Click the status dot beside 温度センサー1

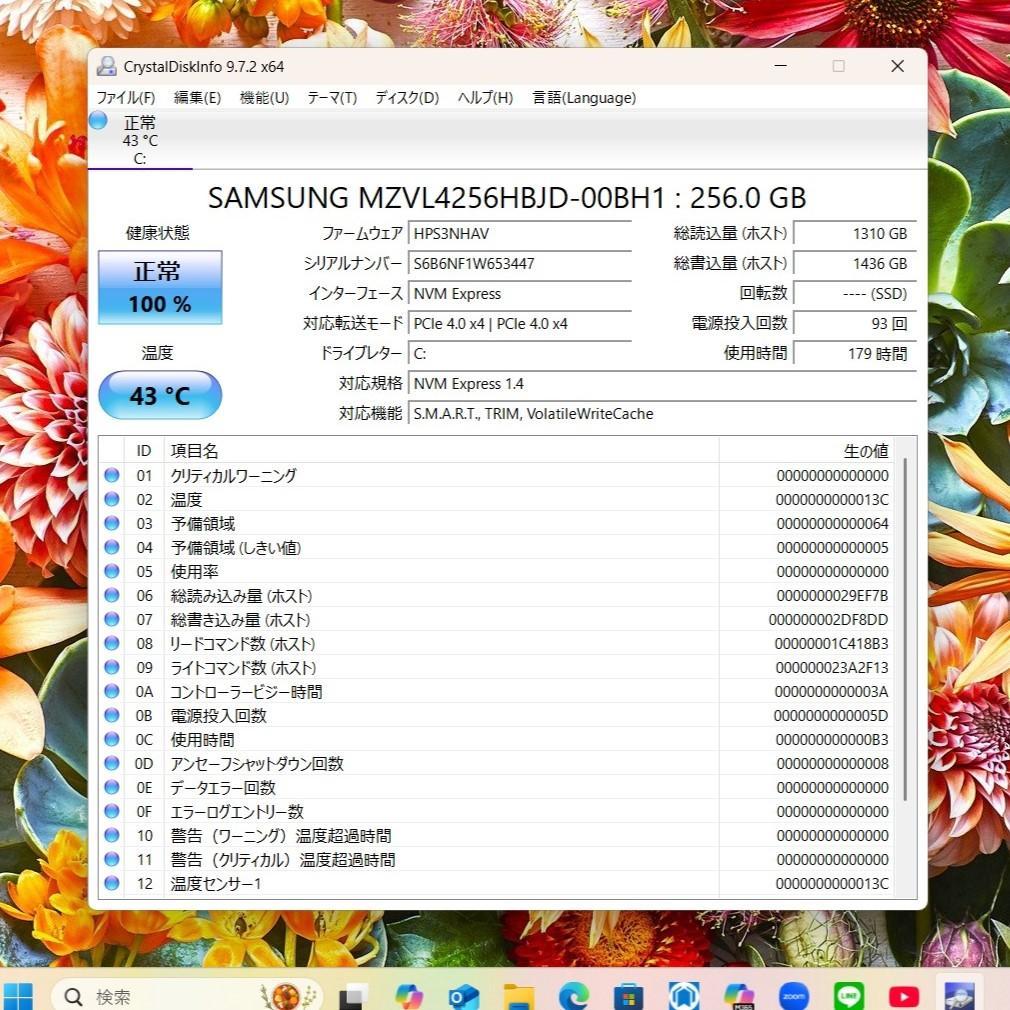tap(111, 883)
